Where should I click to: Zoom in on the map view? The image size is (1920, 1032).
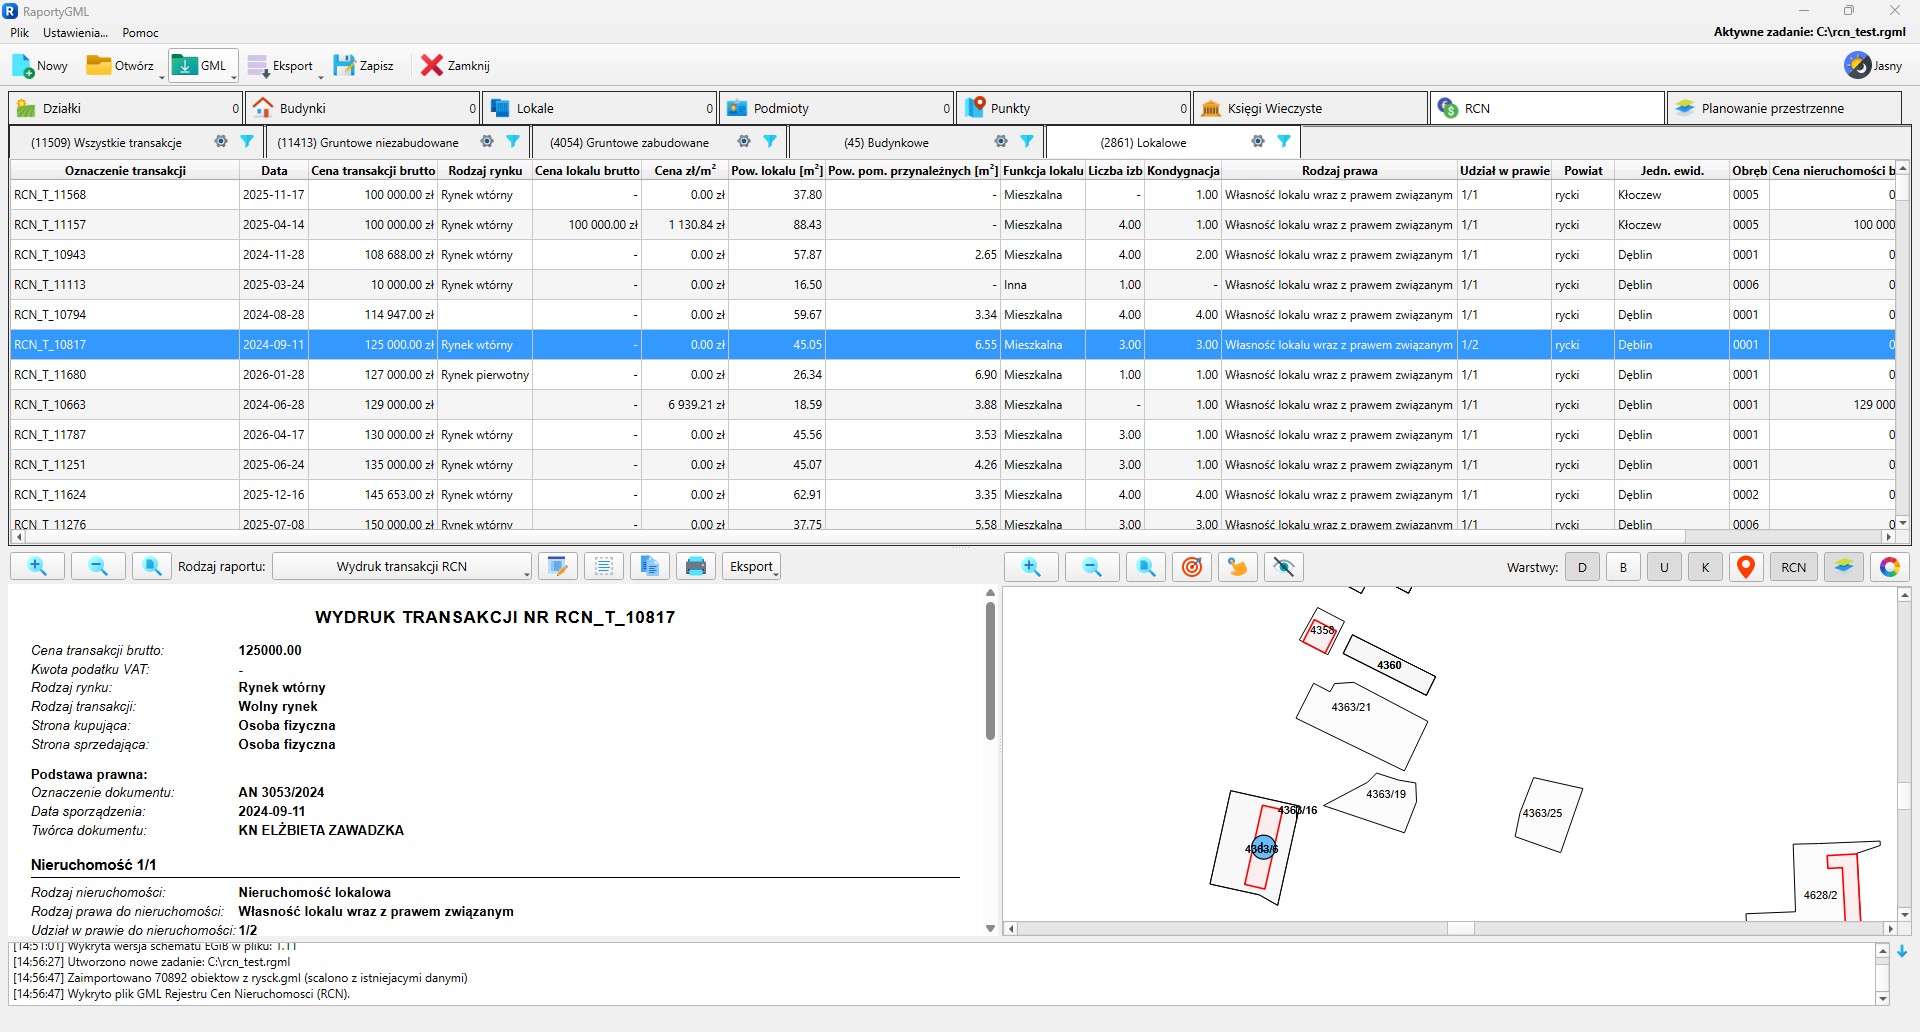tap(1031, 568)
